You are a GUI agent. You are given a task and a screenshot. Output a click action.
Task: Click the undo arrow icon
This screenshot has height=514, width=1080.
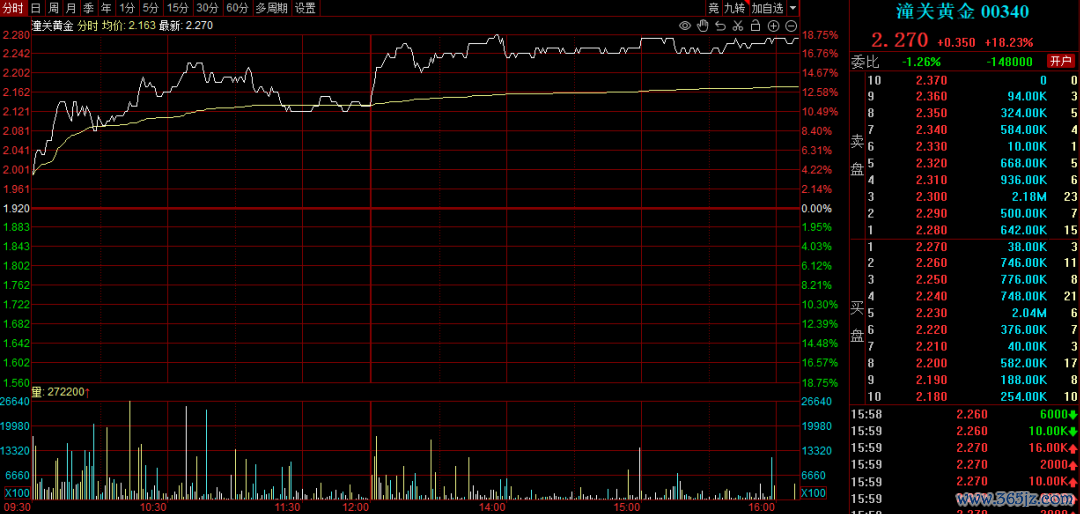(x=719, y=25)
